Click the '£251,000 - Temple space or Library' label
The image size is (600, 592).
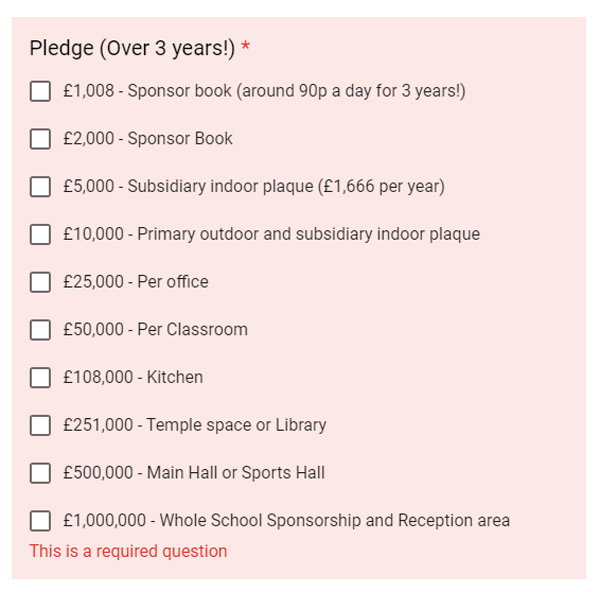(195, 425)
